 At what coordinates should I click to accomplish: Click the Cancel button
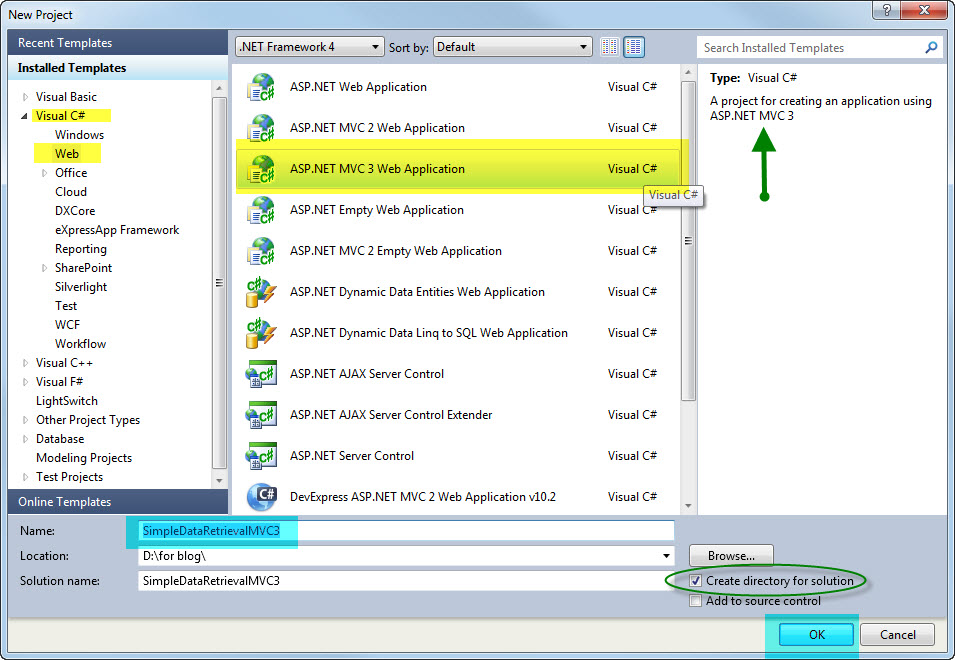[897, 634]
